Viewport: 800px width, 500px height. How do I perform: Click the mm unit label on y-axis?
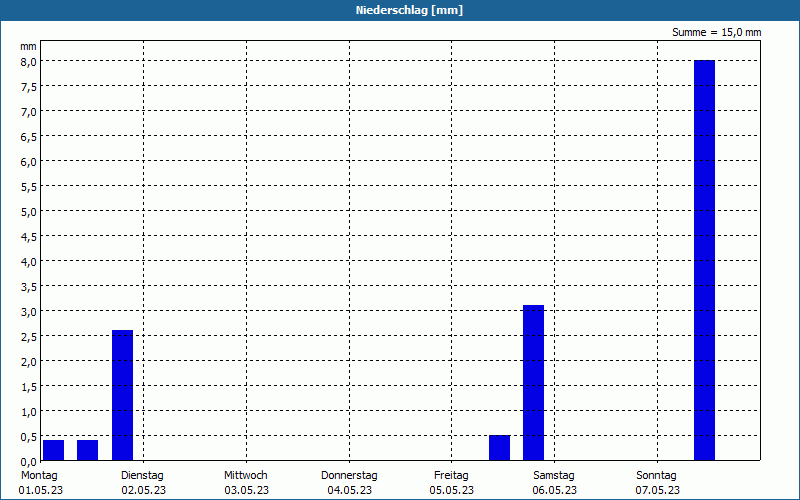click(29, 46)
